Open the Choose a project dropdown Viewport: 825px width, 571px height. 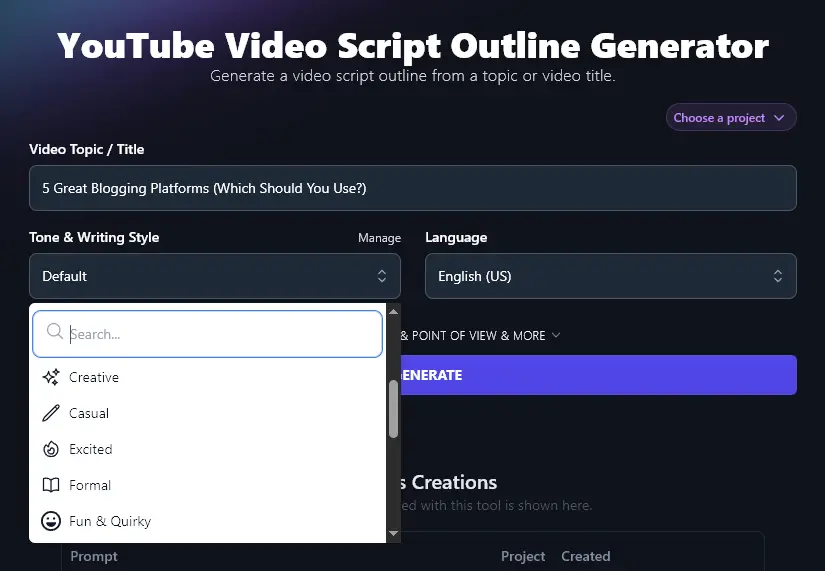point(731,117)
